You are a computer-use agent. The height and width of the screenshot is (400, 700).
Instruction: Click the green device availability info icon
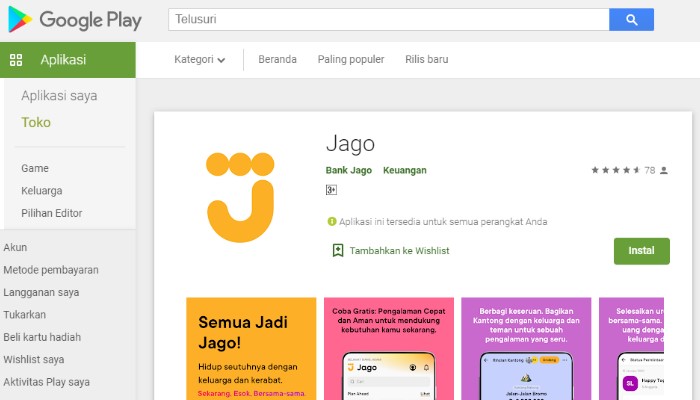332,221
